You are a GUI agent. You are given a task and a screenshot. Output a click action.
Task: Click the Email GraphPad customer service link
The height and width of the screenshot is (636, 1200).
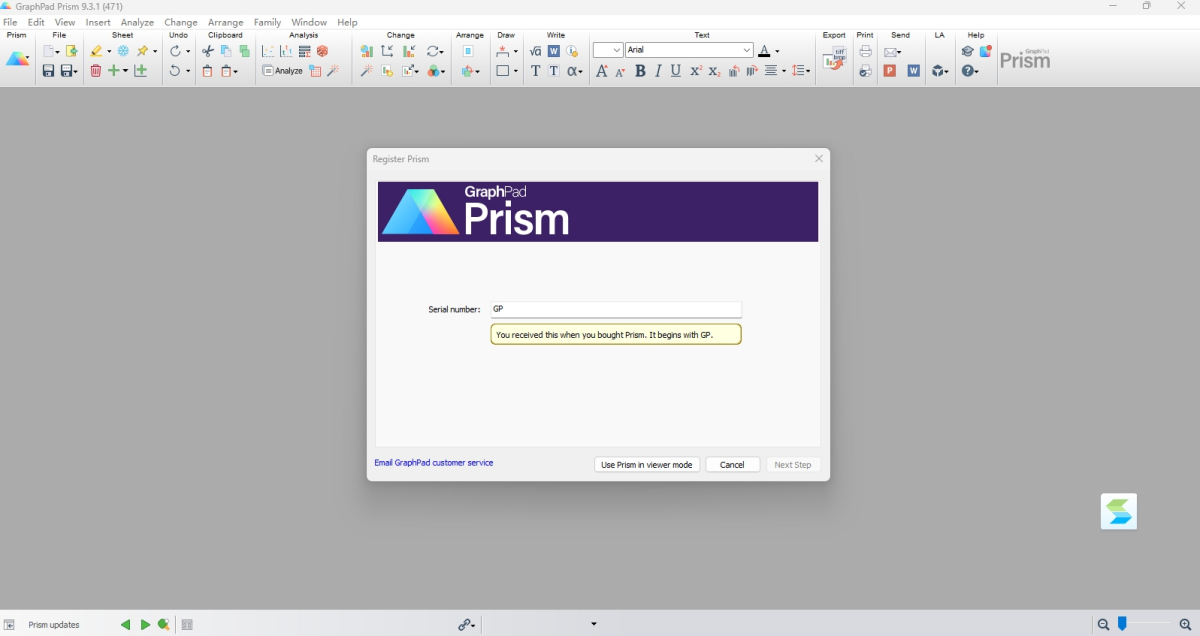tap(433, 462)
